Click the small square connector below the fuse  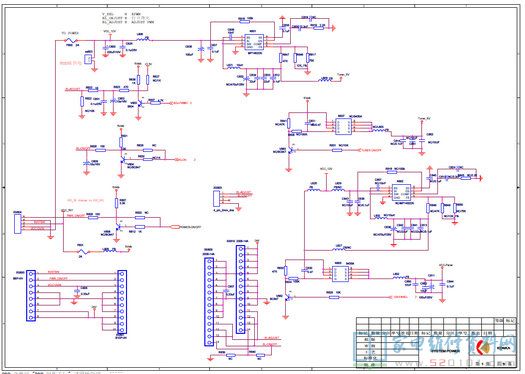click(88, 59)
